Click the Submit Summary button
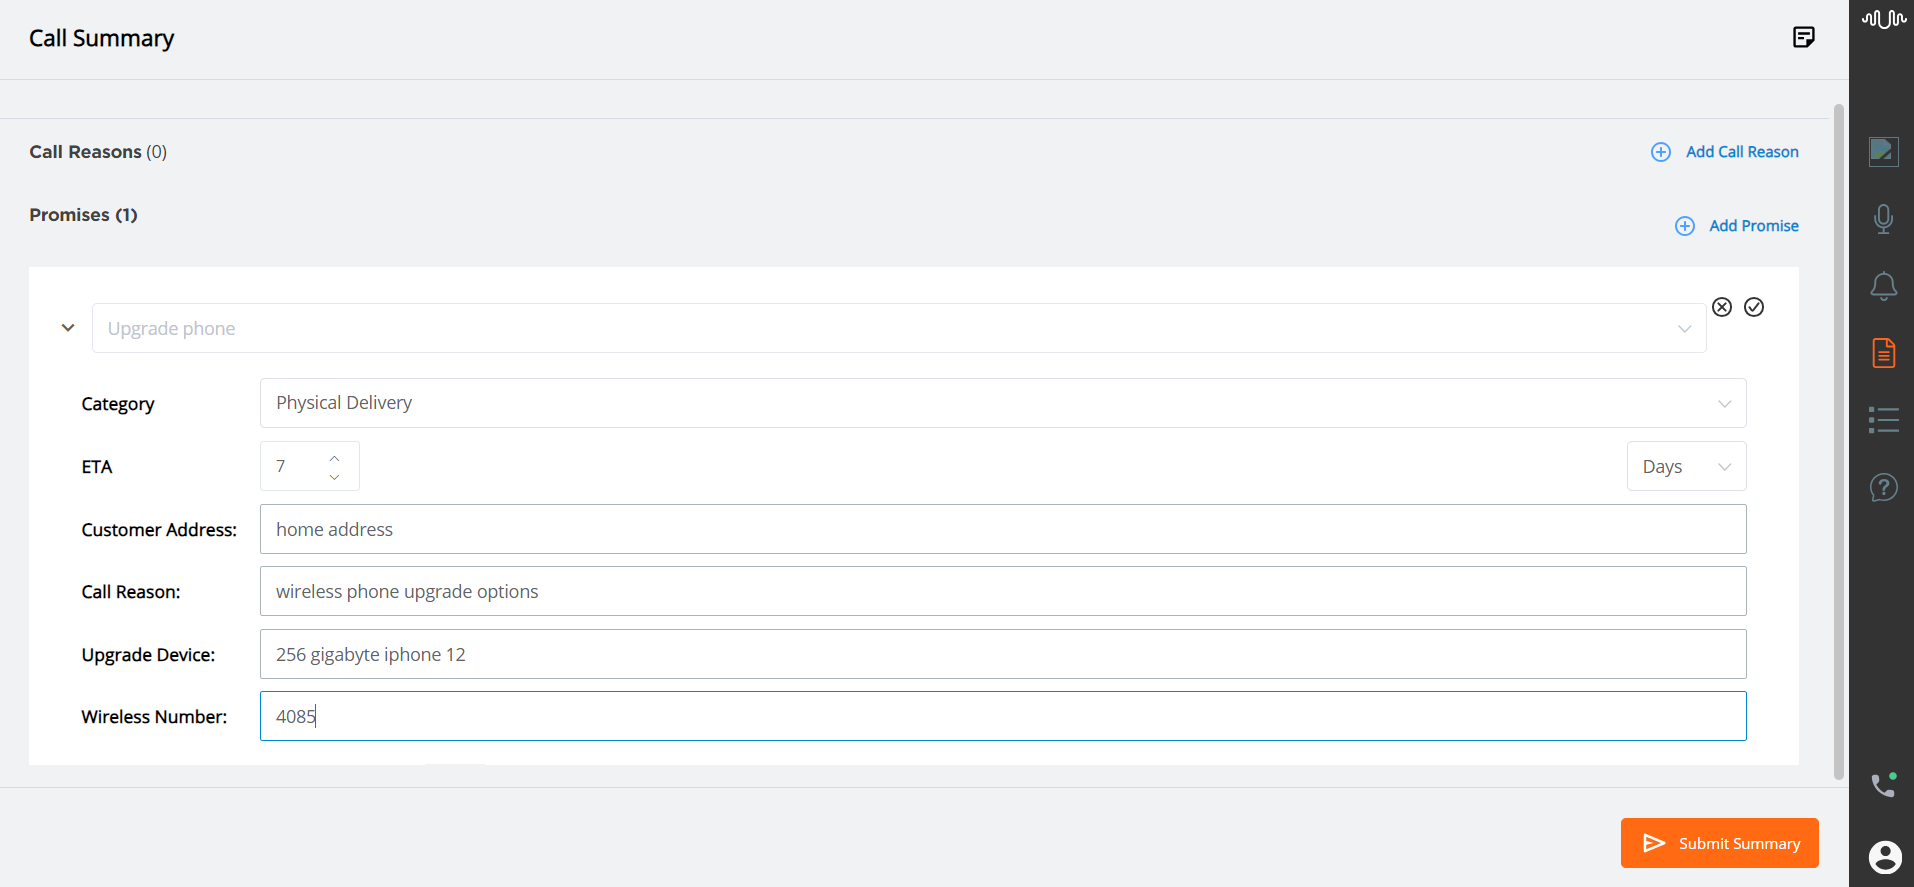Screen dimensions: 1914x887 pyautogui.click(x=1718, y=843)
